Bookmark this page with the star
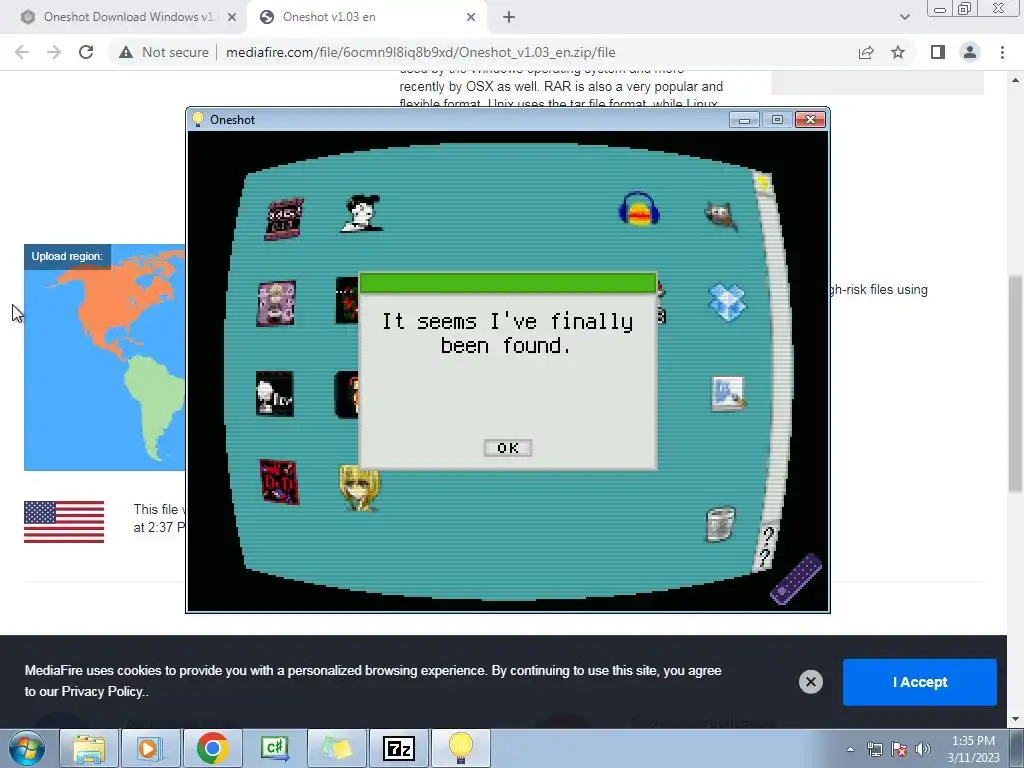 (x=898, y=52)
